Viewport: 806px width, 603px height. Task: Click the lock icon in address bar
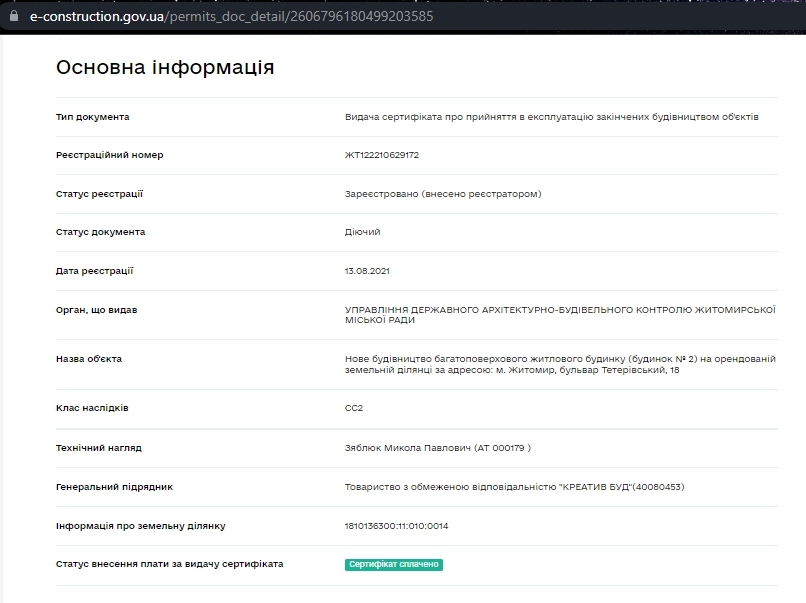14,16
